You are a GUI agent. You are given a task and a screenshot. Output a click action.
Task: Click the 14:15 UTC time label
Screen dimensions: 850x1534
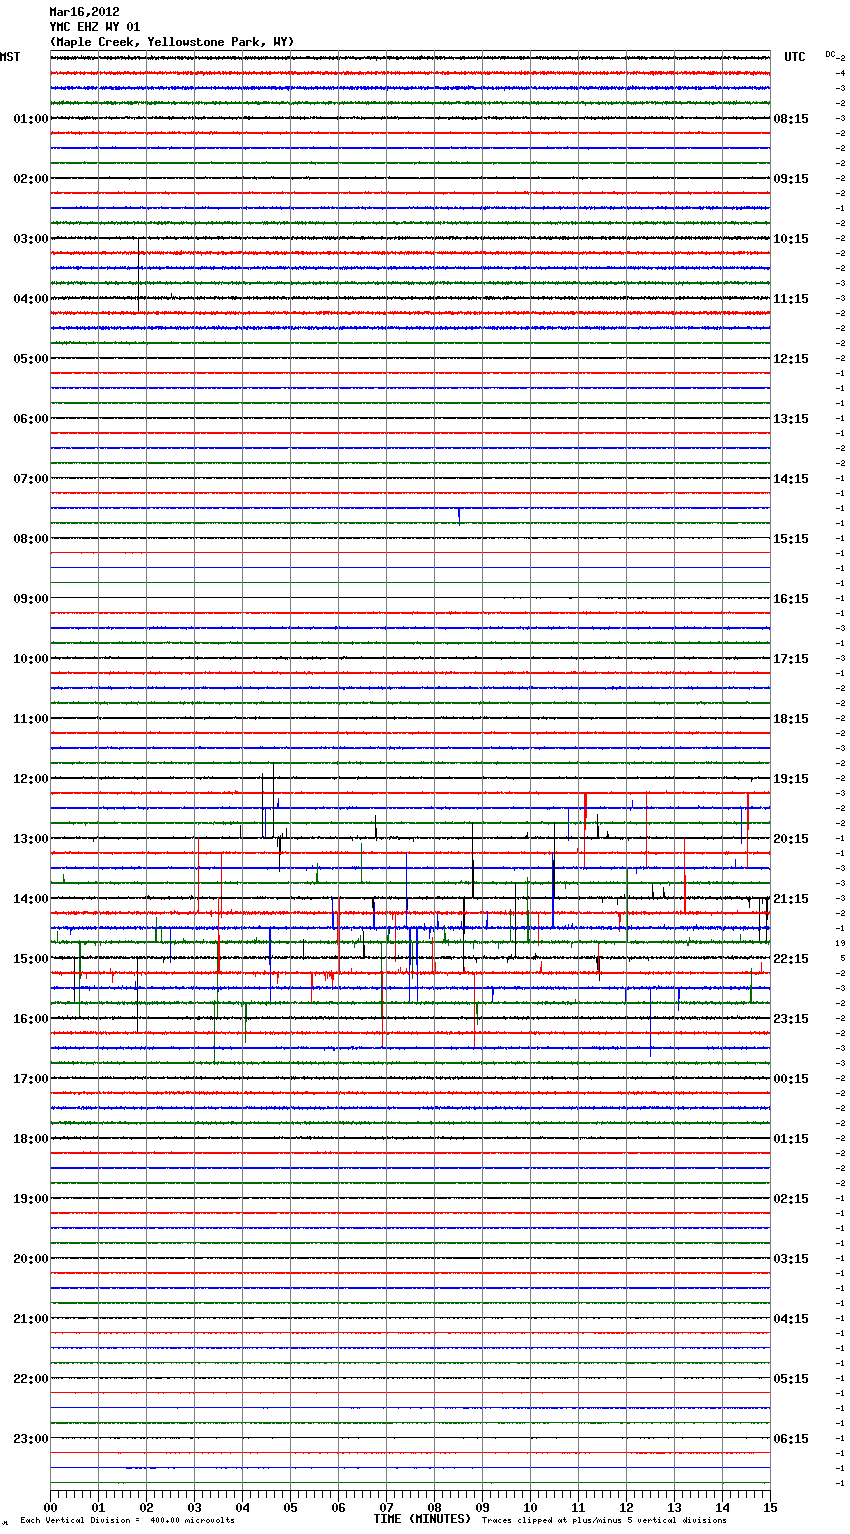click(x=791, y=479)
